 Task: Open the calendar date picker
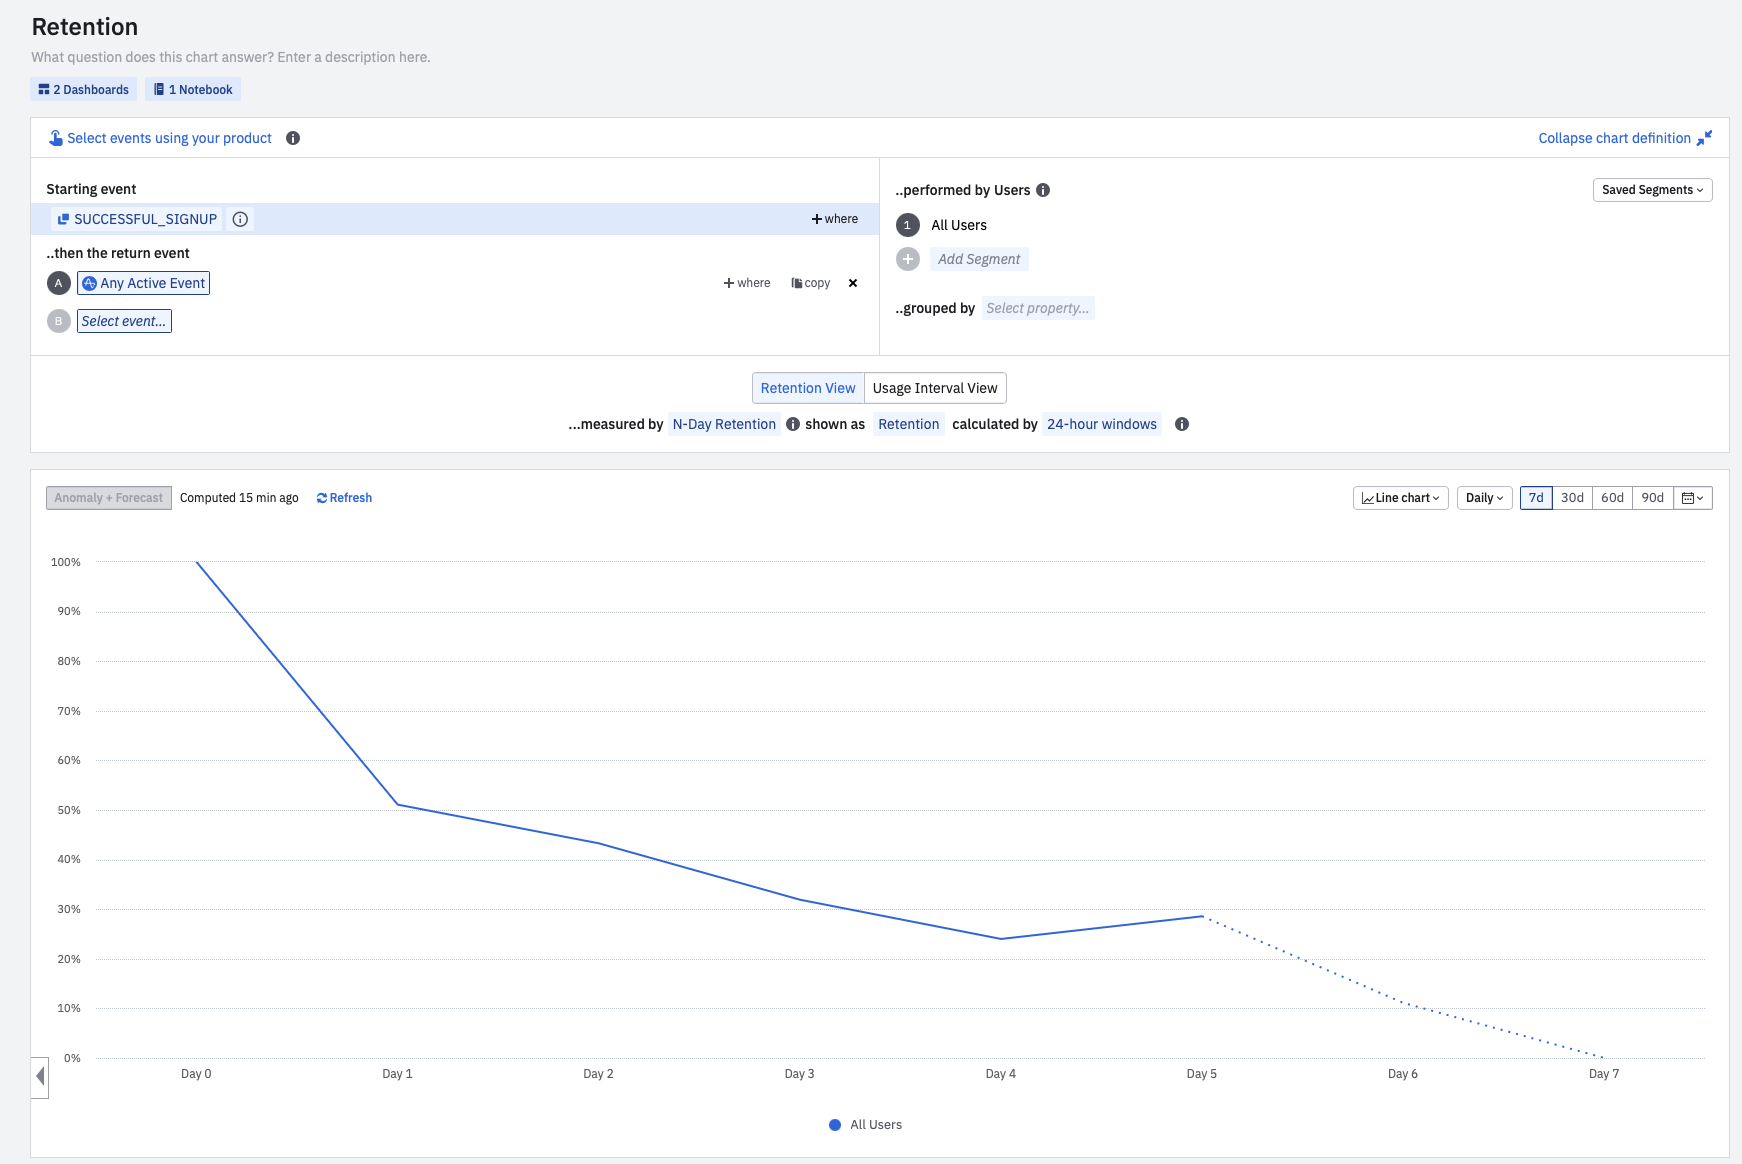tap(1692, 498)
